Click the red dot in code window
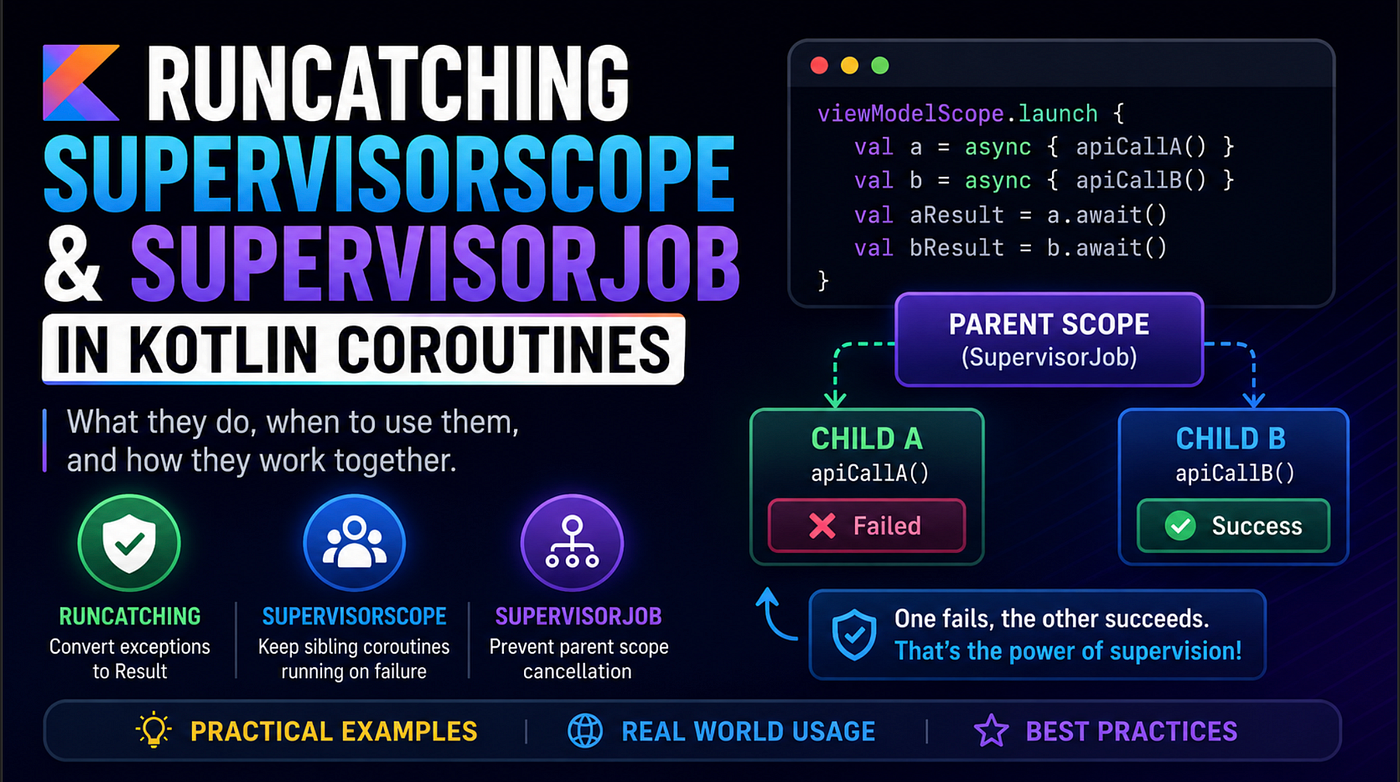 [x=819, y=66]
